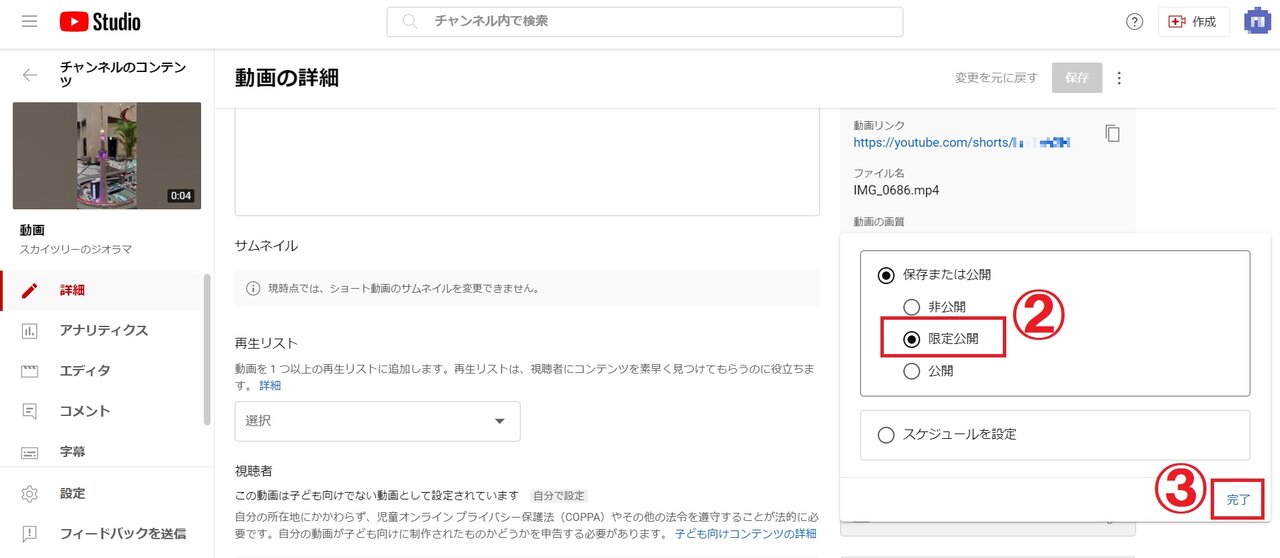Viewport: 1280px width, 558px height.
Task: Open the 設定 menu item
Action: [105, 493]
